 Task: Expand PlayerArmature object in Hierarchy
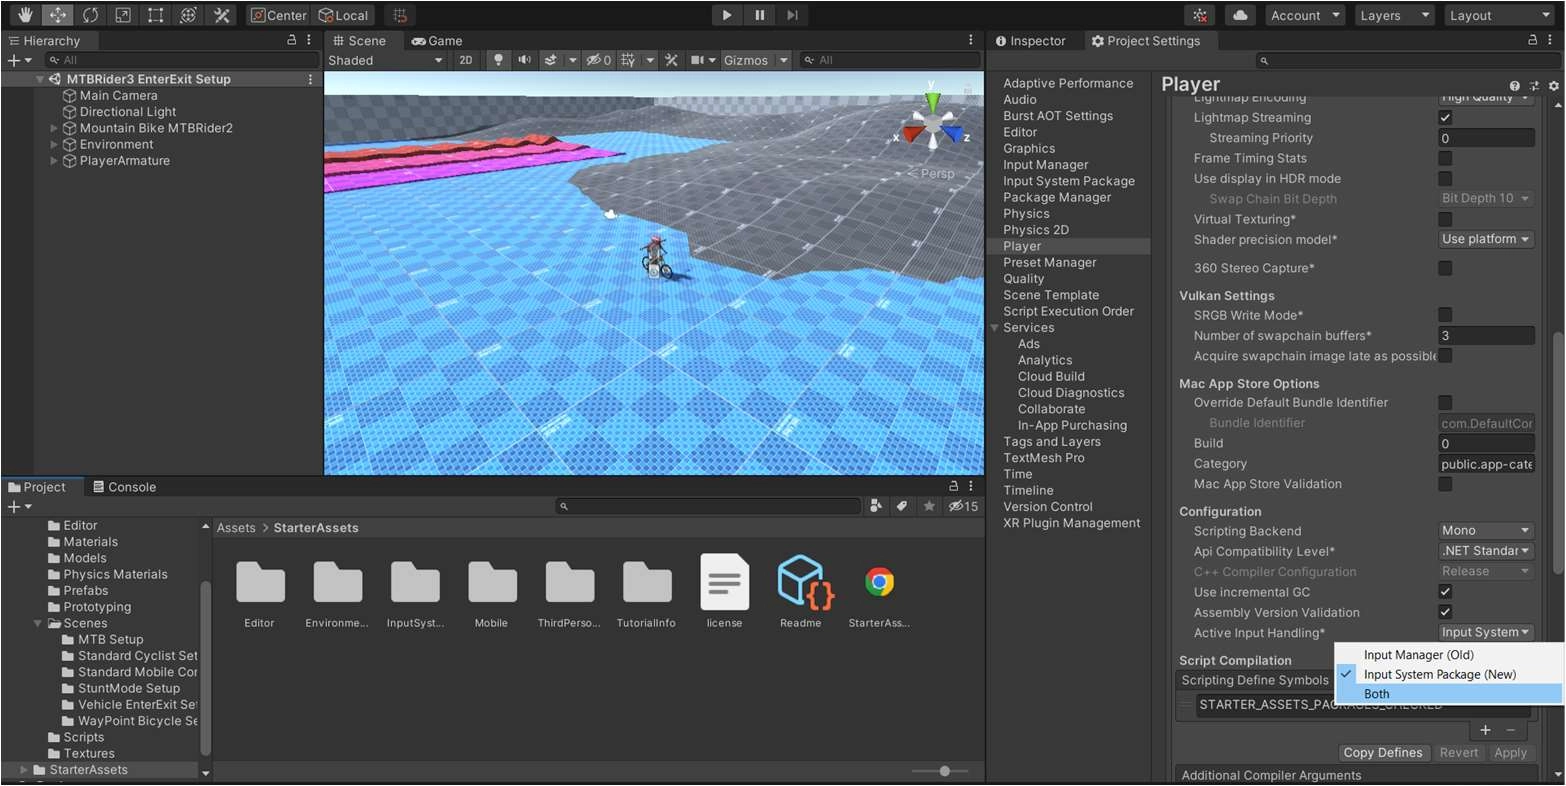[55, 160]
